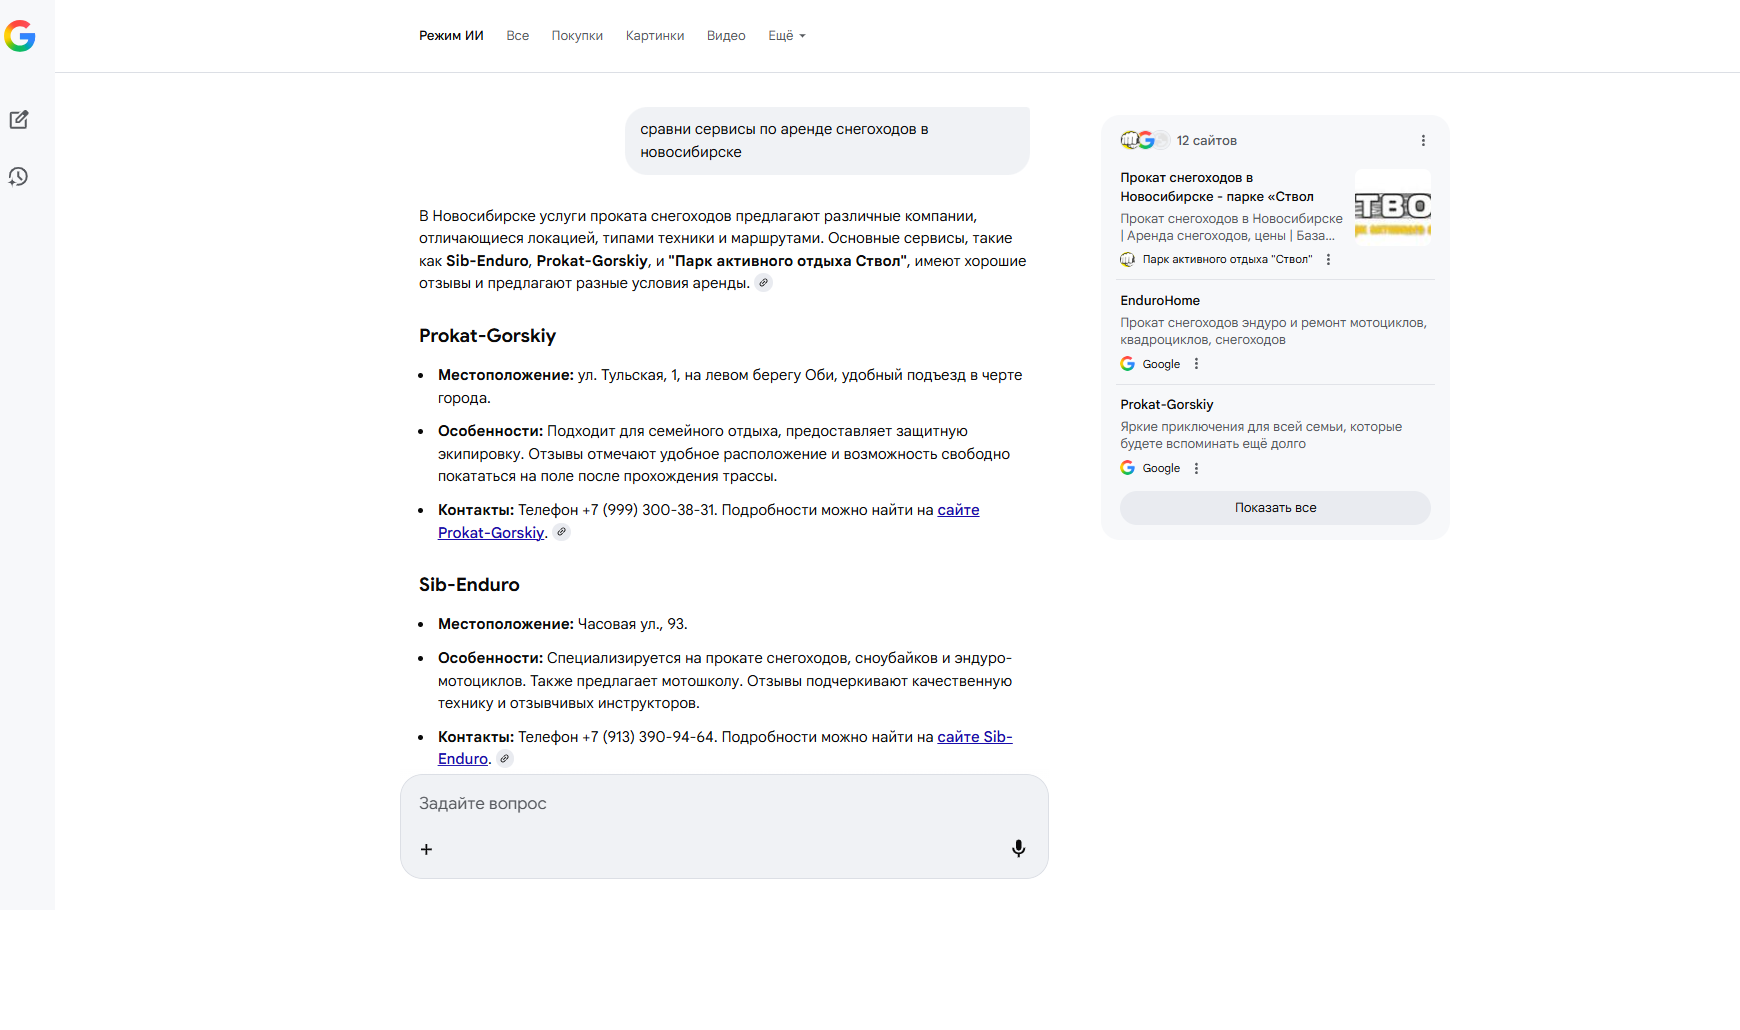Open options menu for Prokat-Gorskiy source
The height and width of the screenshot is (1030, 1740).
click(1196, 468)
